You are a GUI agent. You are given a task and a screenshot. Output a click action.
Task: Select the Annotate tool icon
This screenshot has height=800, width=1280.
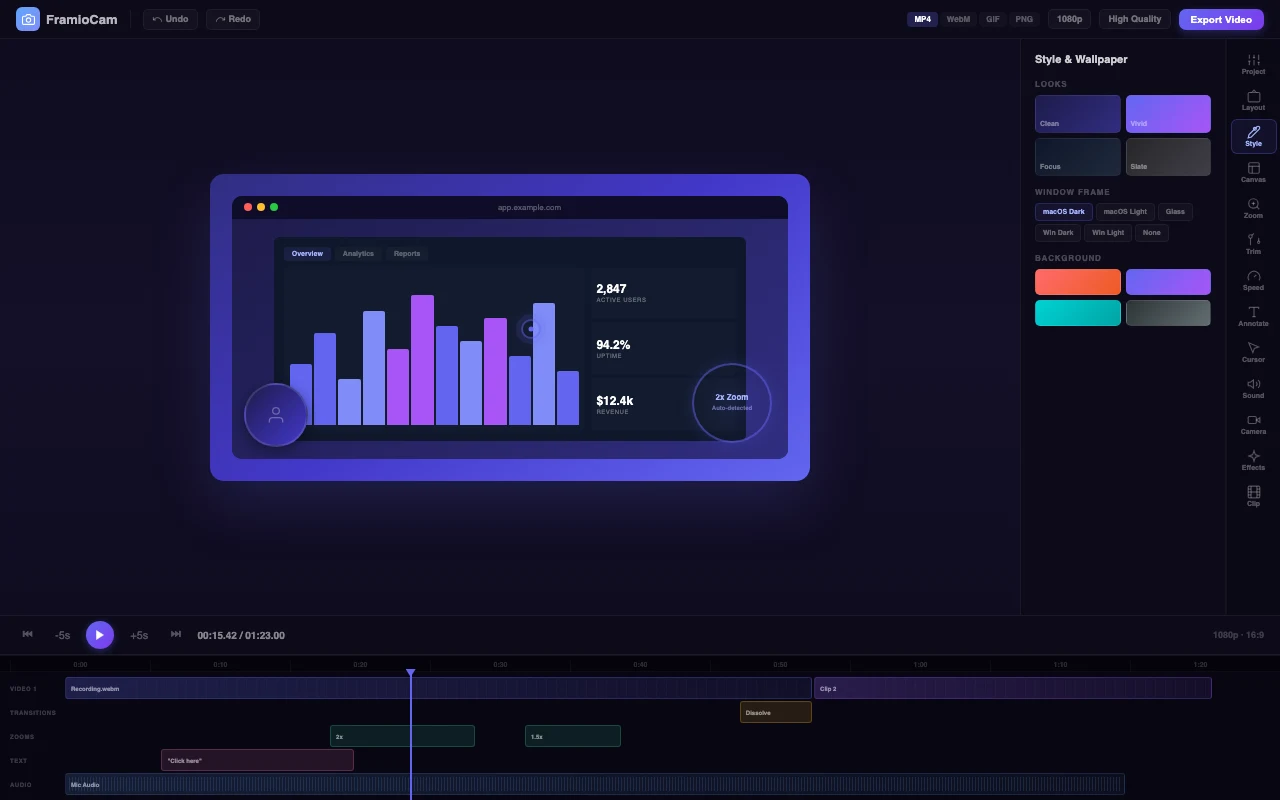point(1253,317)
